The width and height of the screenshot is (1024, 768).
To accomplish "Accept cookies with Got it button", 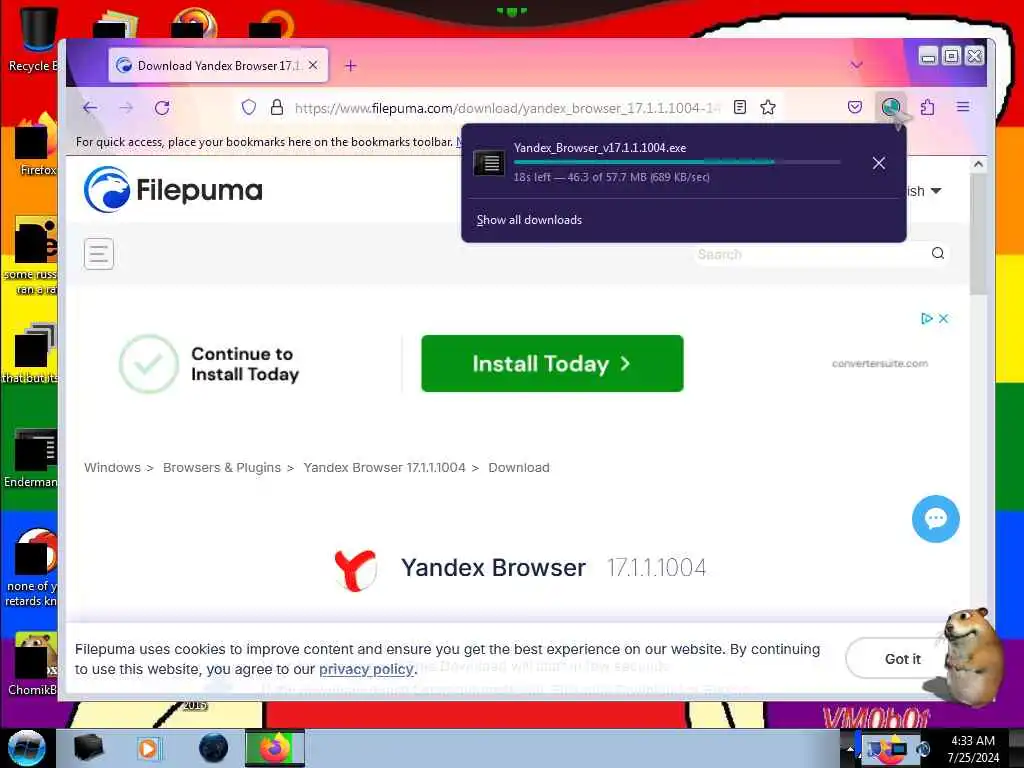I will 903,659.
